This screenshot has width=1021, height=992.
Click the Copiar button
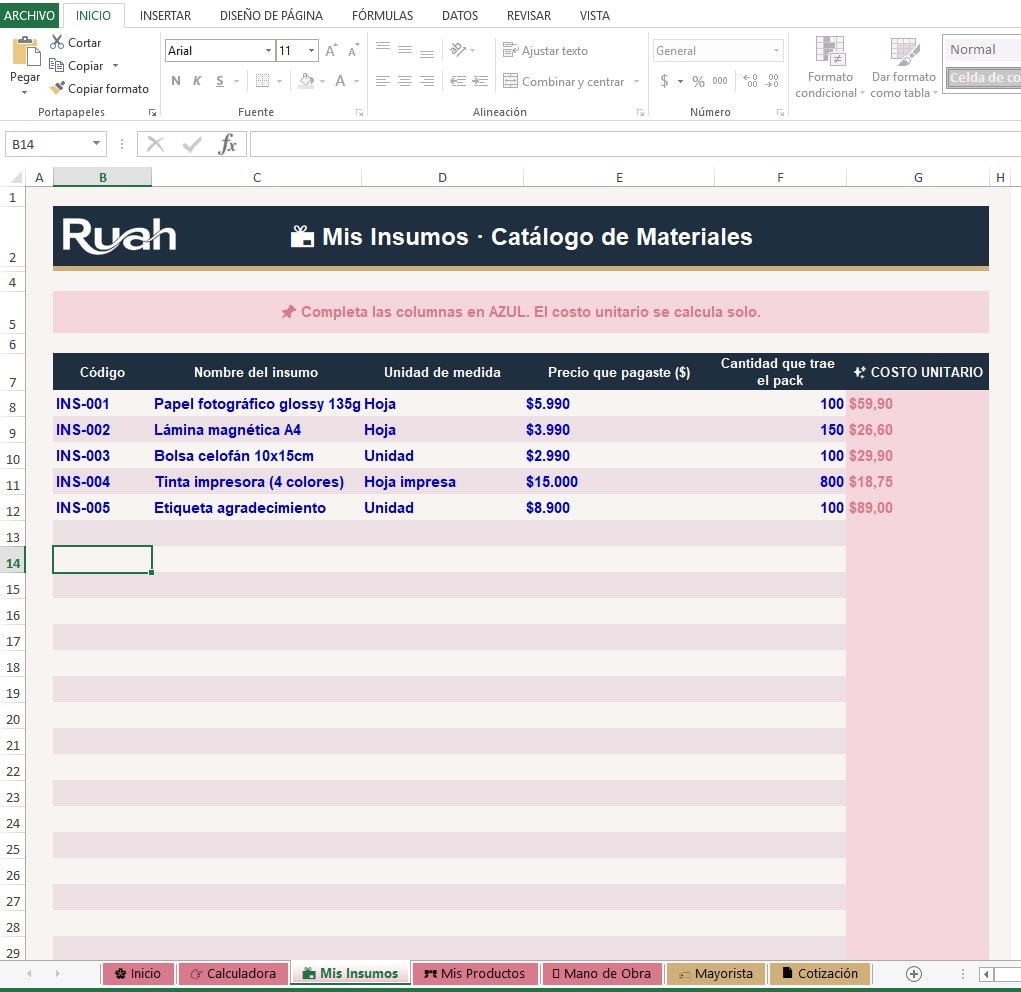[77, 66]
